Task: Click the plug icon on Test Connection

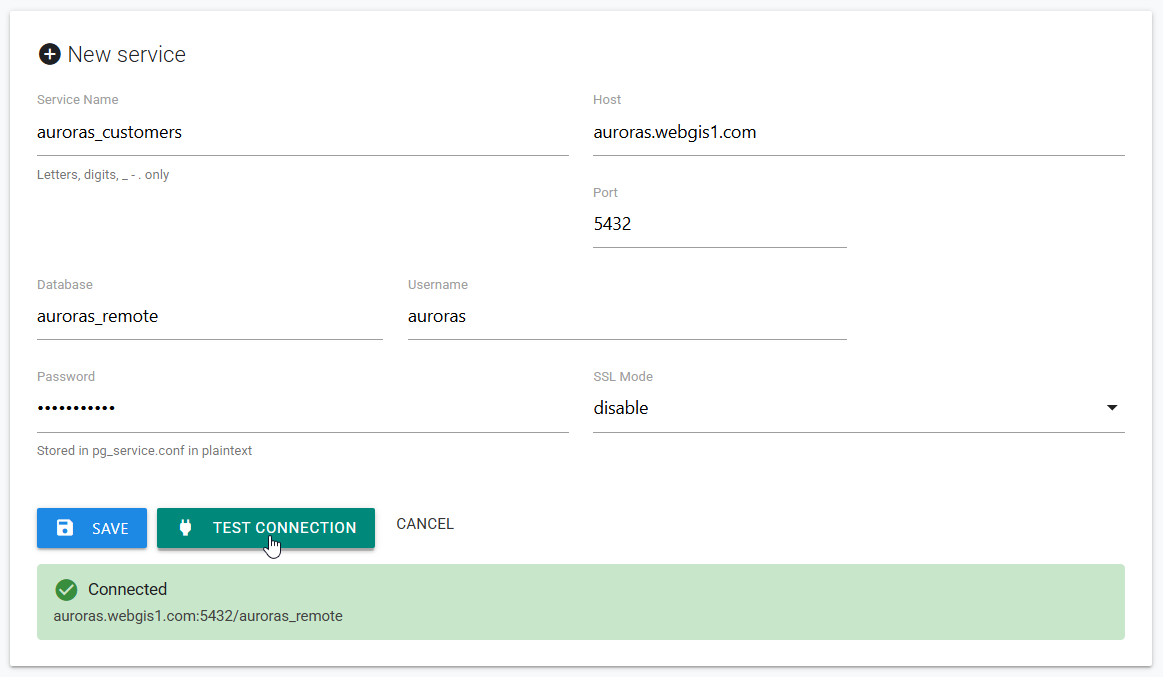Action: pyautogui.click(x=185, y=527)
